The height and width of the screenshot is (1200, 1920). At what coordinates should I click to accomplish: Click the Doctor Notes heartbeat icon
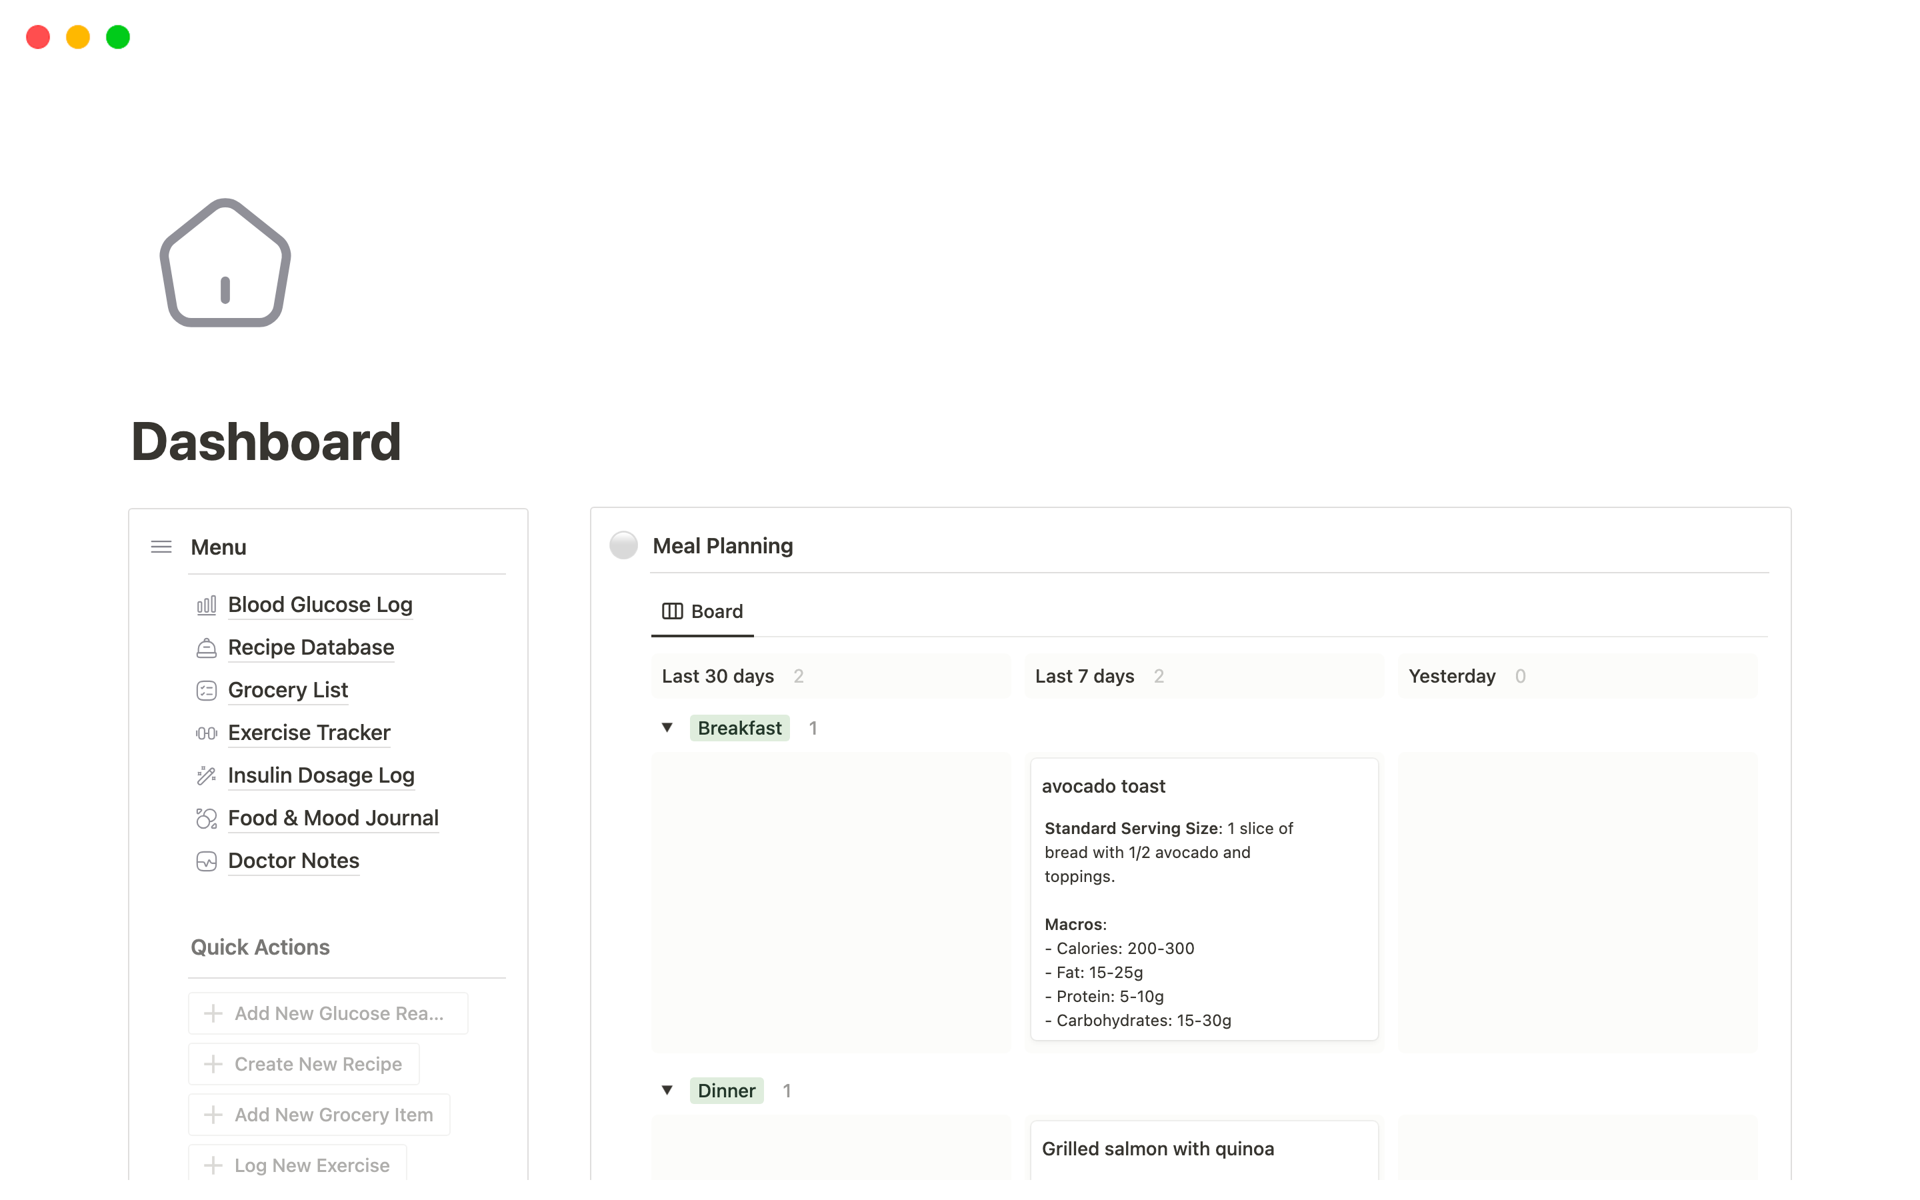coord(206,861)
